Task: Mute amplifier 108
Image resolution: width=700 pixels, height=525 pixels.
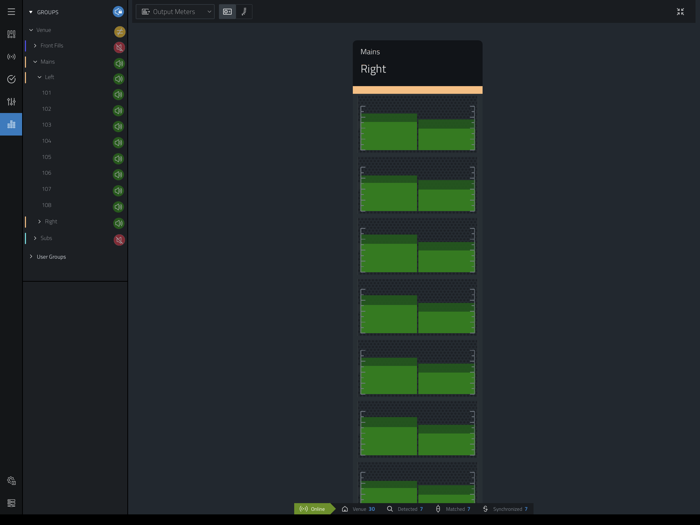Action: [x=118, y=207]
